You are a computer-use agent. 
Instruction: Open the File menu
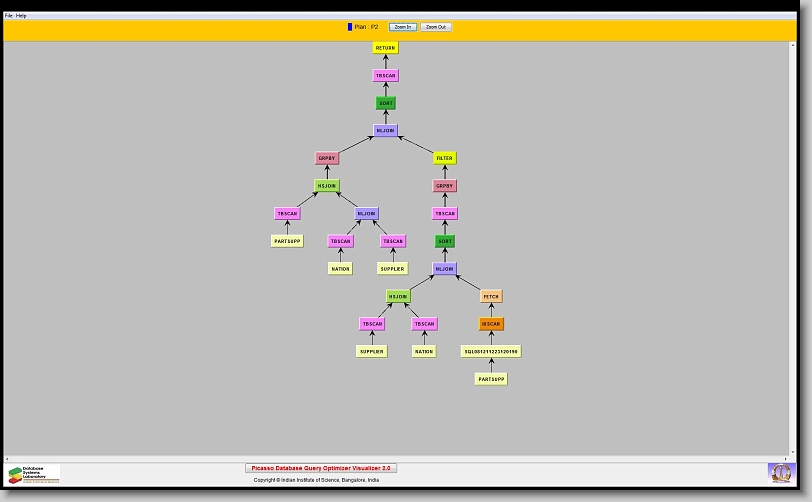click(9, 16)
